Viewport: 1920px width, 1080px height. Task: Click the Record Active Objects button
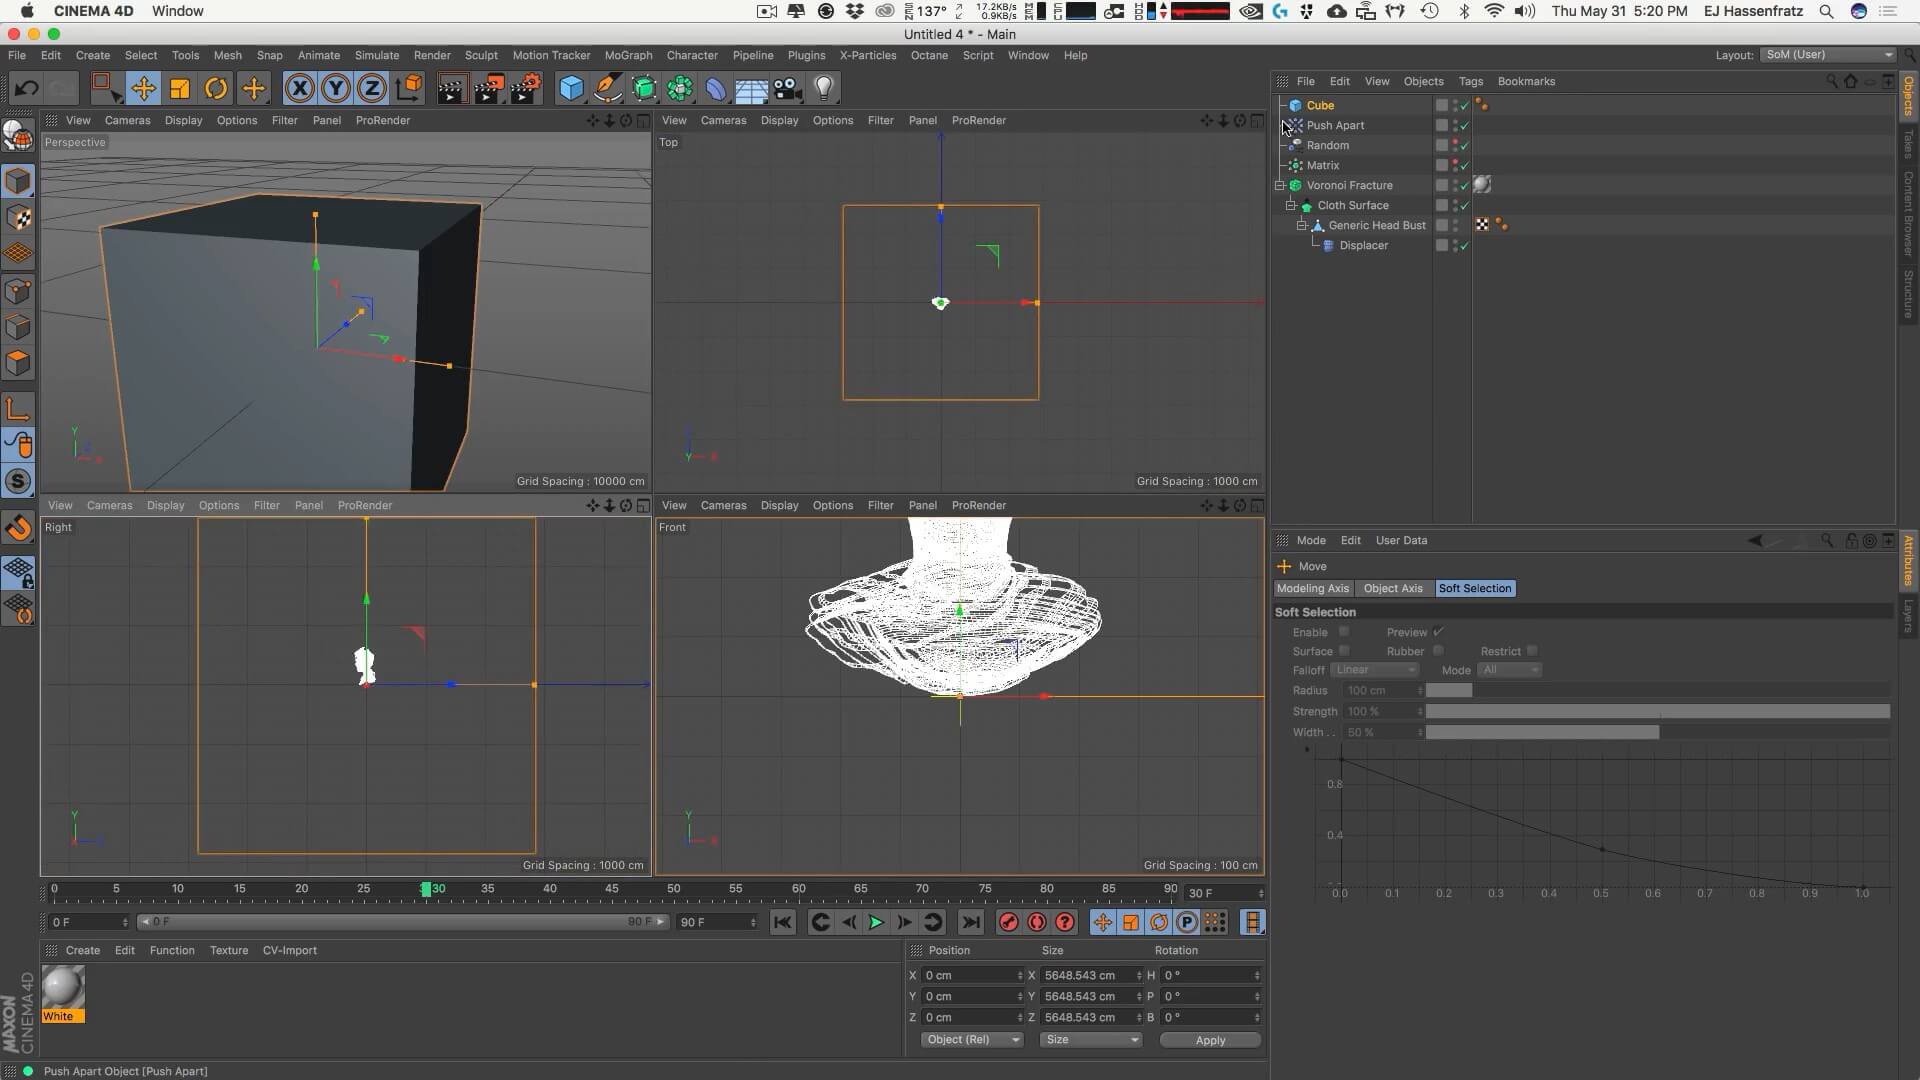click(1008, 923)
